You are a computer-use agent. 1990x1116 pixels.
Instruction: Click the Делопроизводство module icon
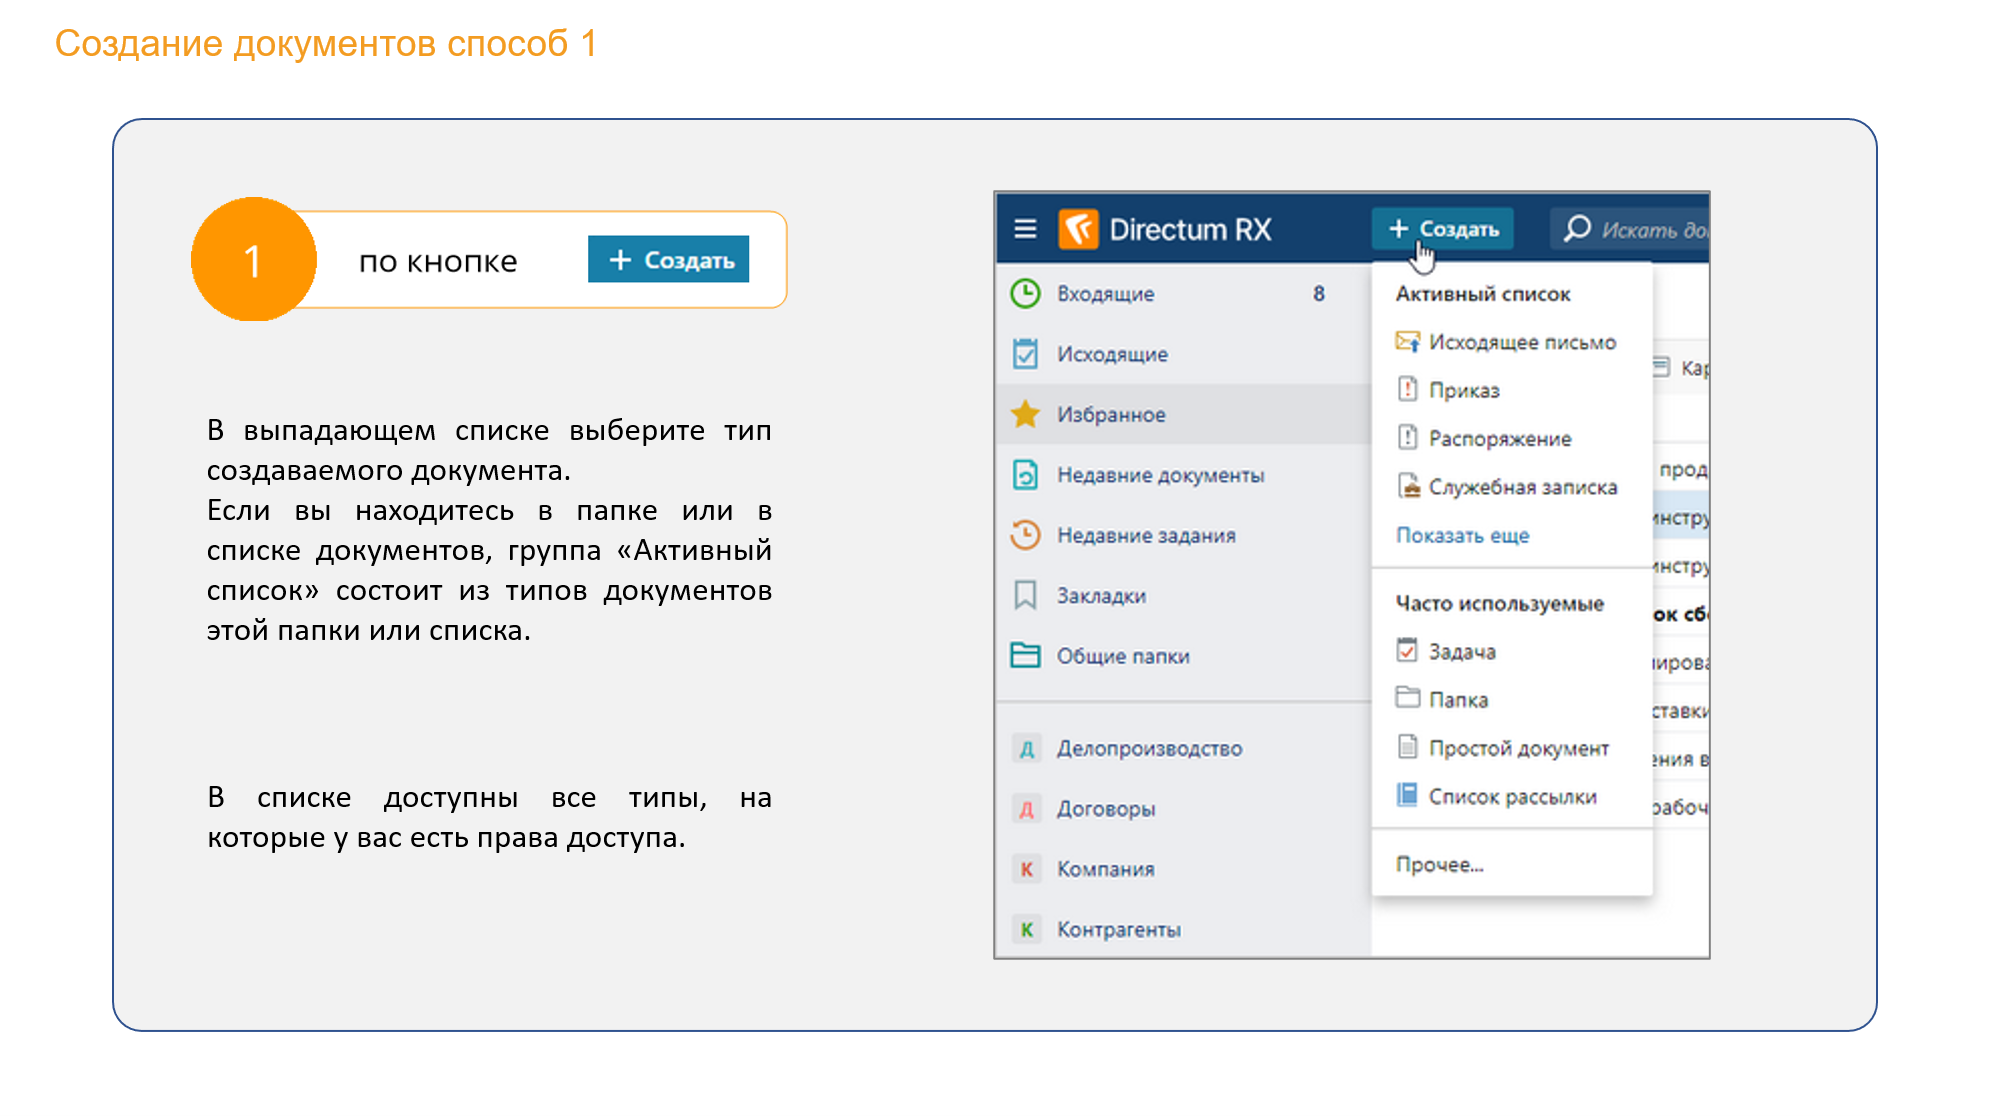(x=1026, y=748)
